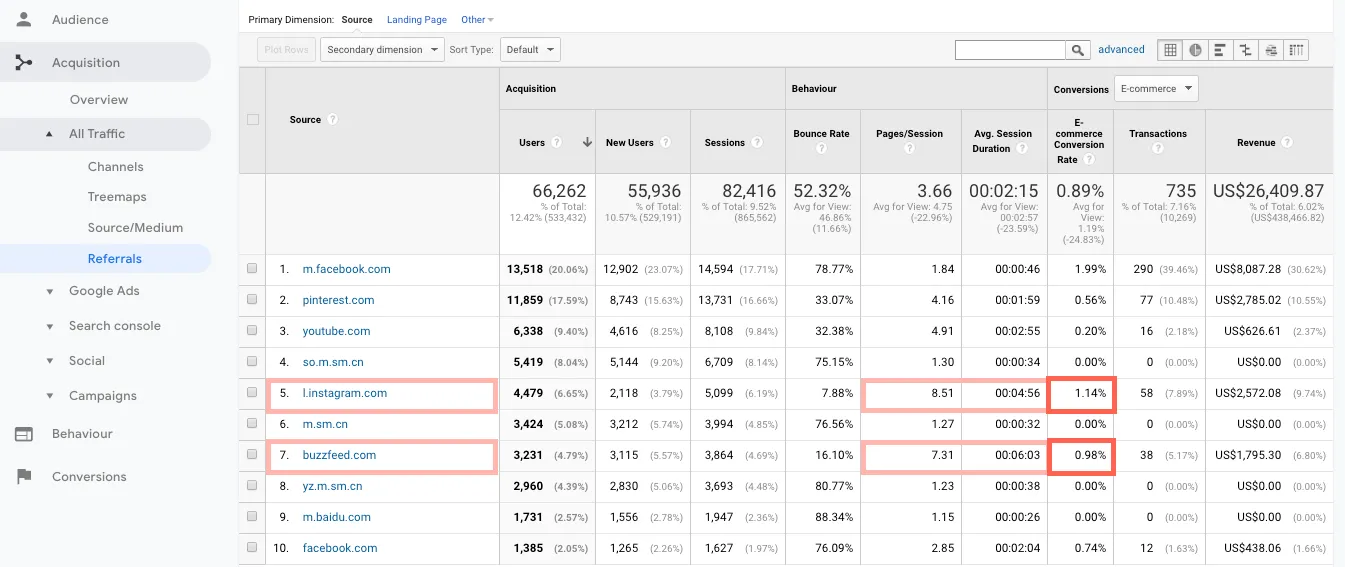Switch to the Percentage pie chart view
The height and width of the screenshot is (567, 1345).
click(x=1195, y=50)
